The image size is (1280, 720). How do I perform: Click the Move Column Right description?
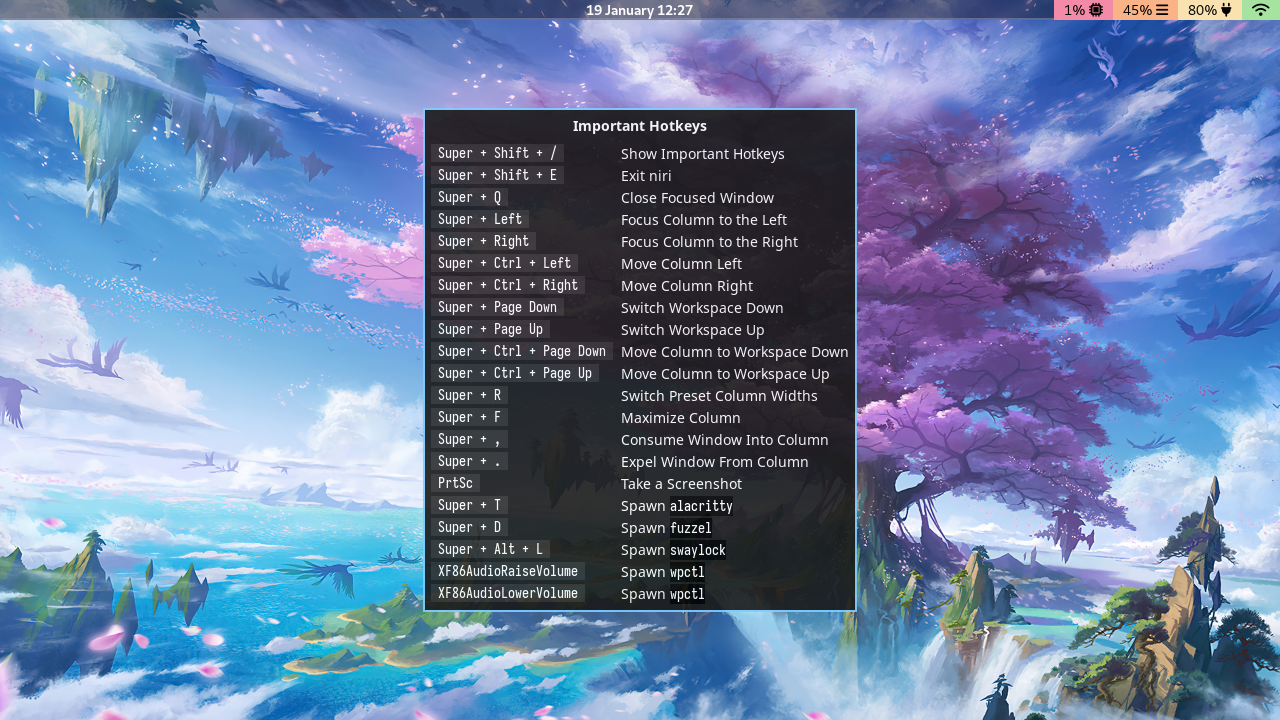pyautogui.click(x=687, y=286)
